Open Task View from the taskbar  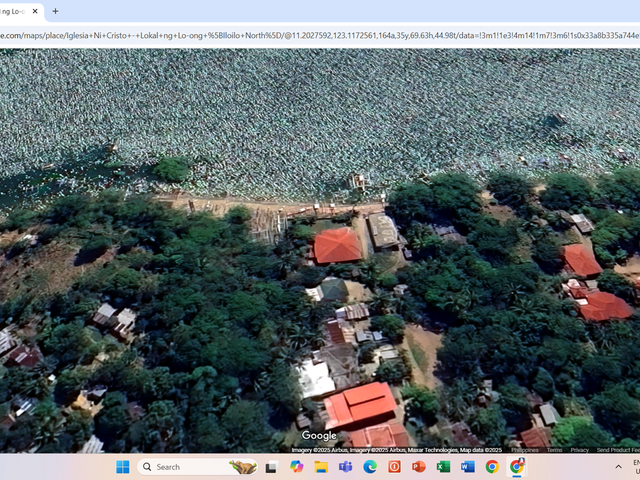pos(272,467)
